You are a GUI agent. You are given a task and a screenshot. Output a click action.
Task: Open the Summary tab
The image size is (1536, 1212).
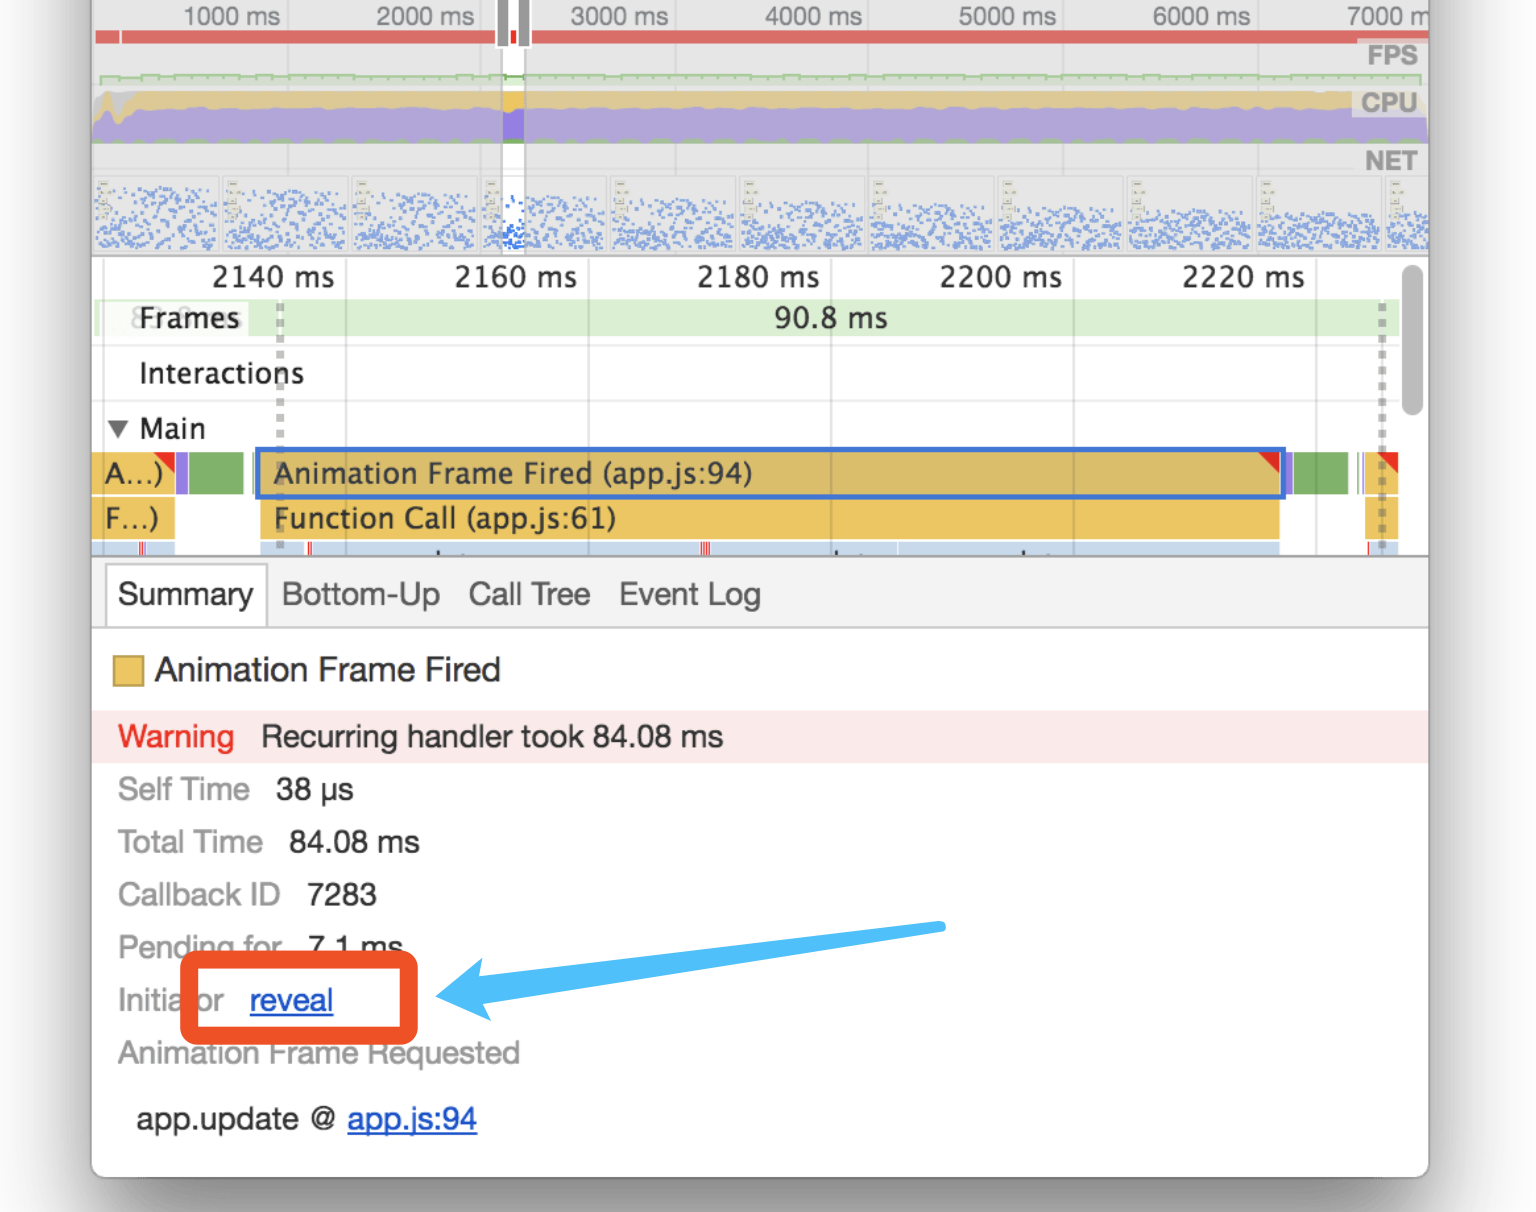[186, 595]
